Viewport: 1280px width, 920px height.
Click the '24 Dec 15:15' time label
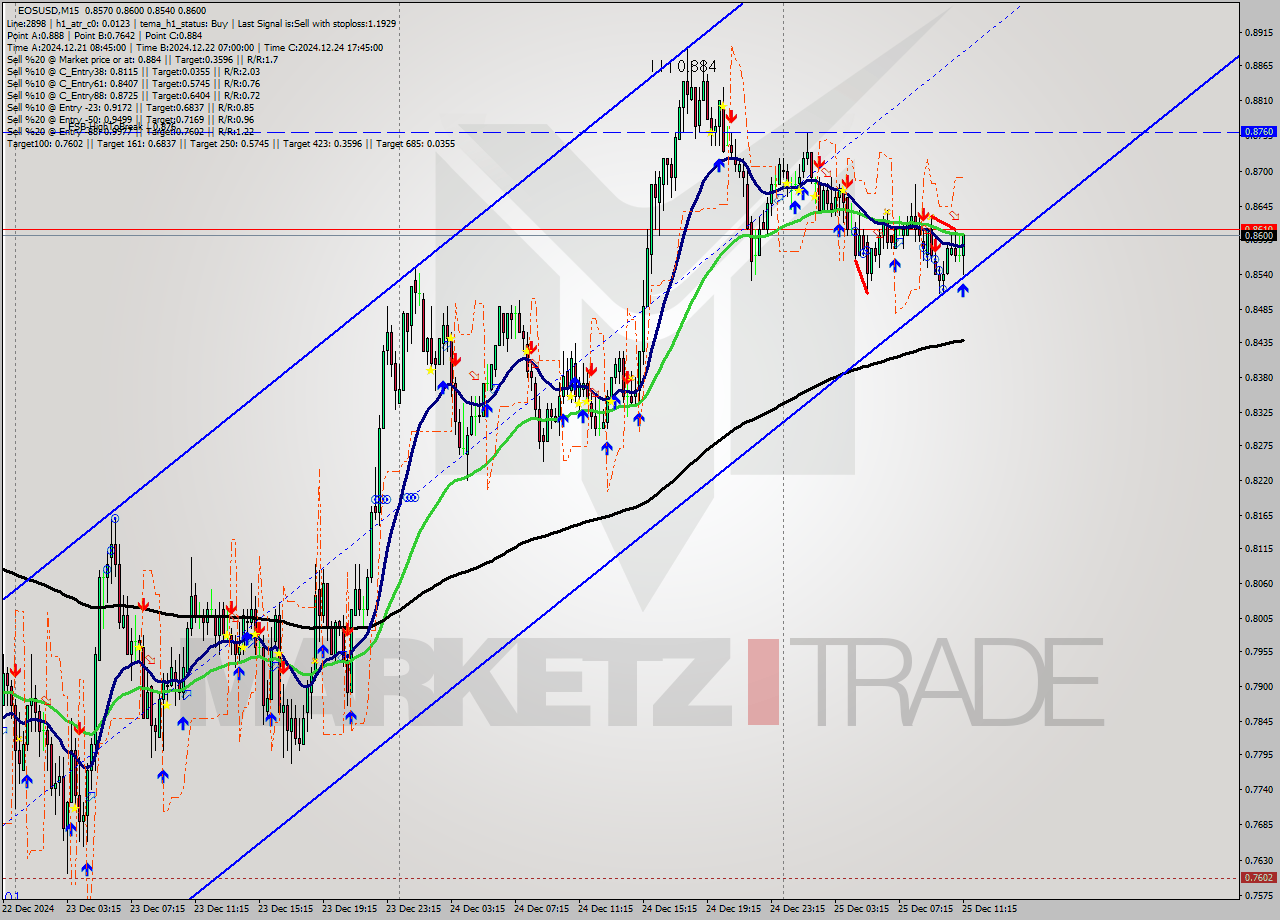[669, 909]
